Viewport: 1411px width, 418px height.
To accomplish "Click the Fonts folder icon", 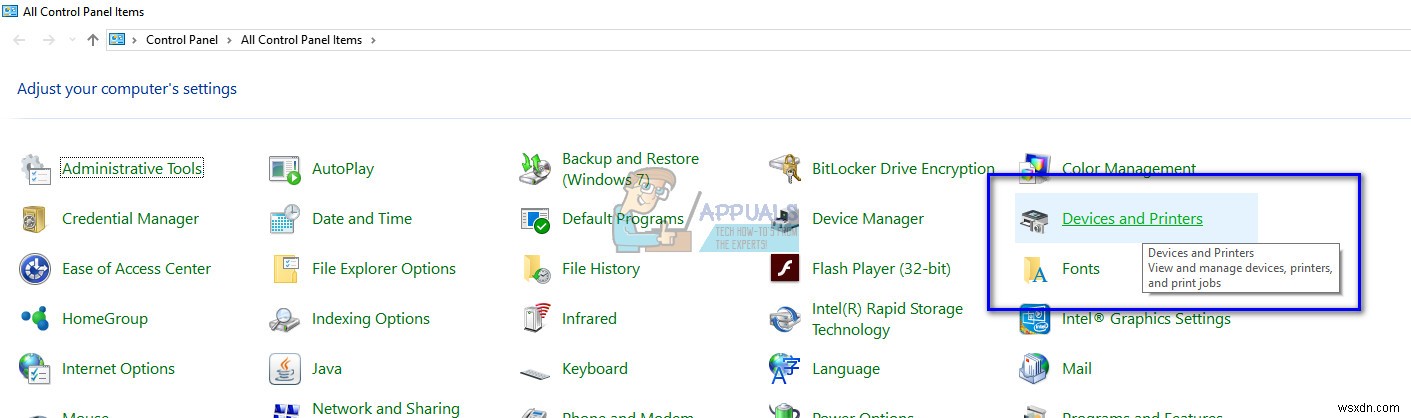I will [x=1035, y=269].
